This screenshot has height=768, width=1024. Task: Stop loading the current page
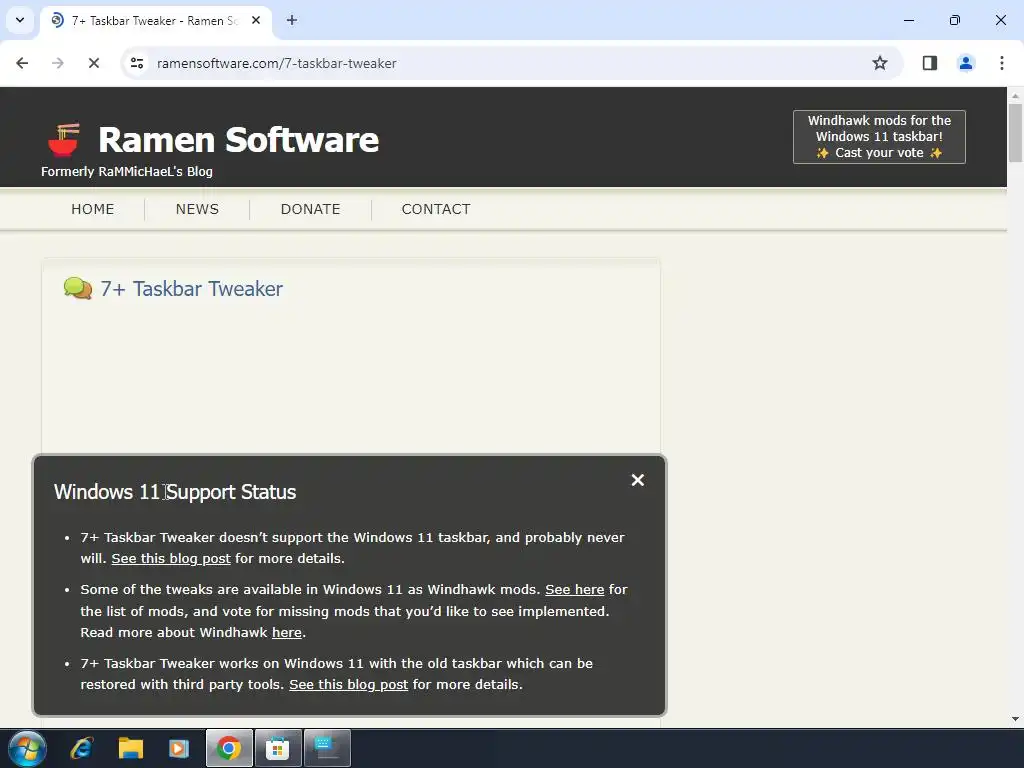94,63
